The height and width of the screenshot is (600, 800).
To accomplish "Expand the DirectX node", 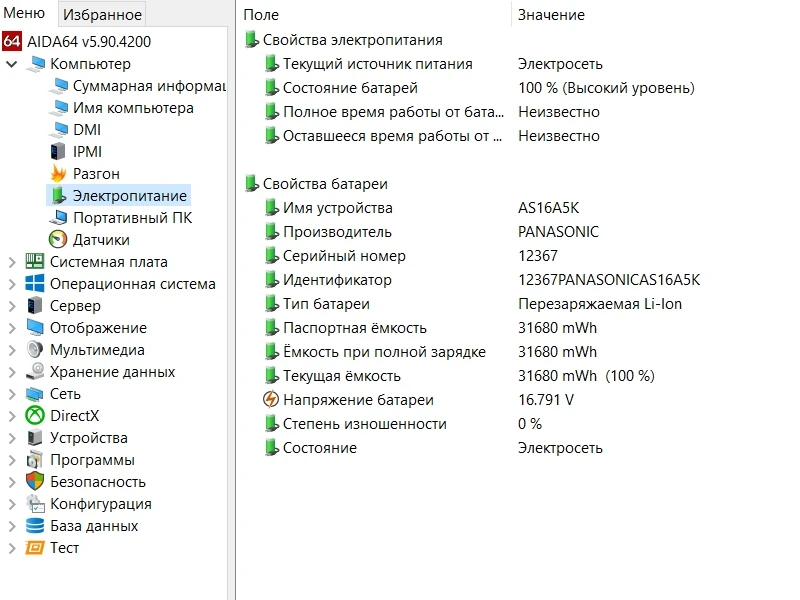I will [12, 415].
